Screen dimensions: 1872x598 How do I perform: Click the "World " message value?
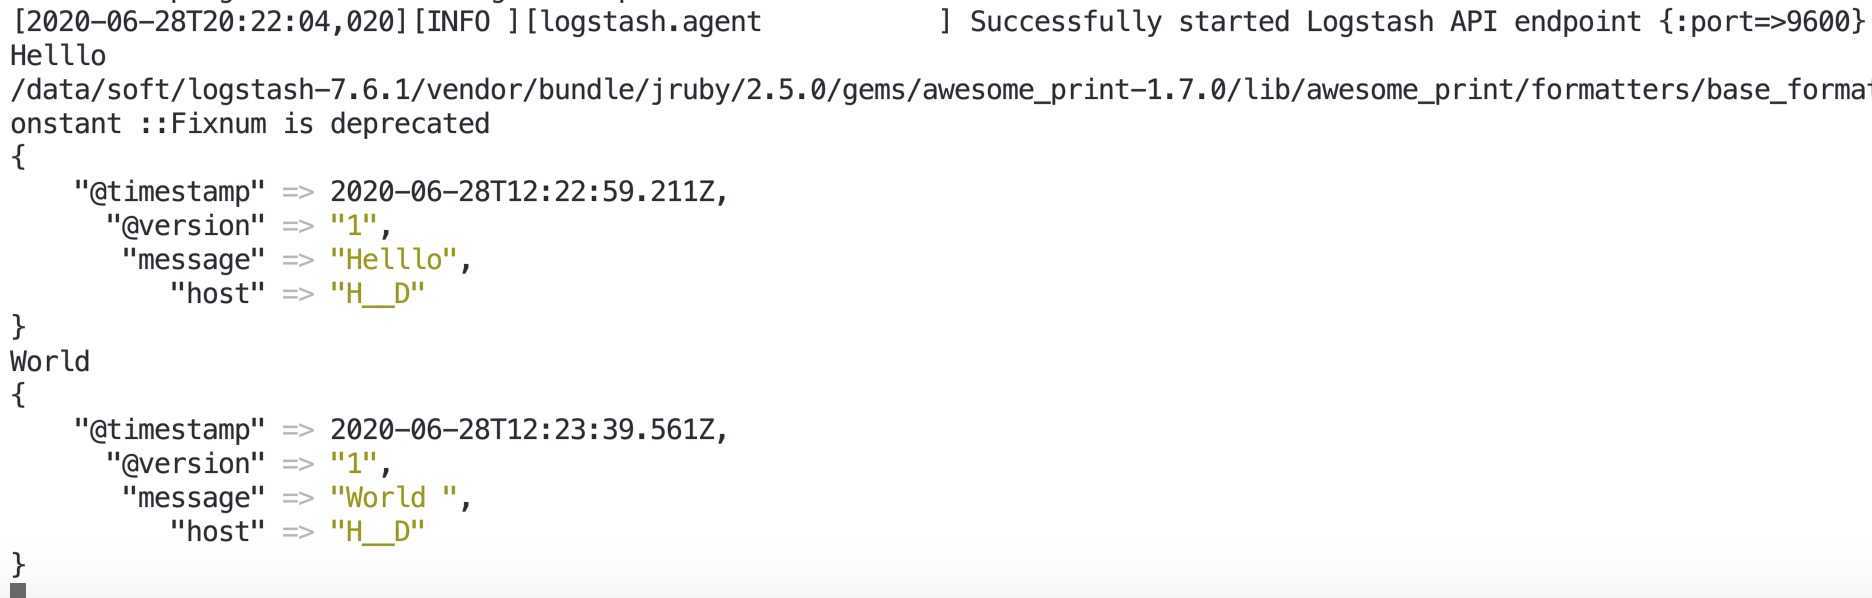394,498
